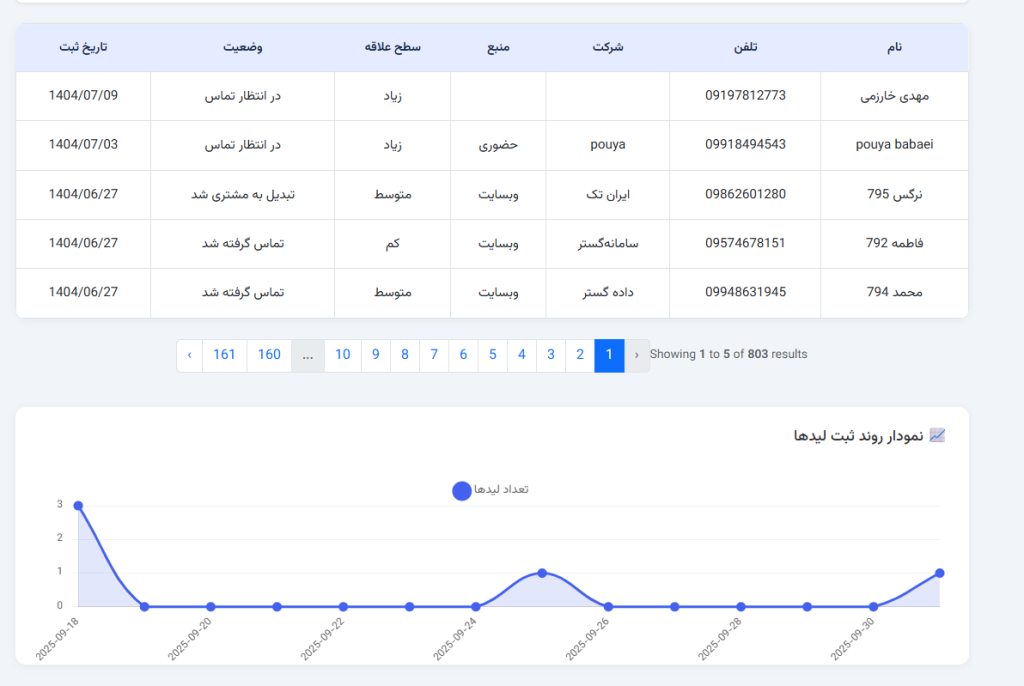Jump to last page 161

click(225, 355)
